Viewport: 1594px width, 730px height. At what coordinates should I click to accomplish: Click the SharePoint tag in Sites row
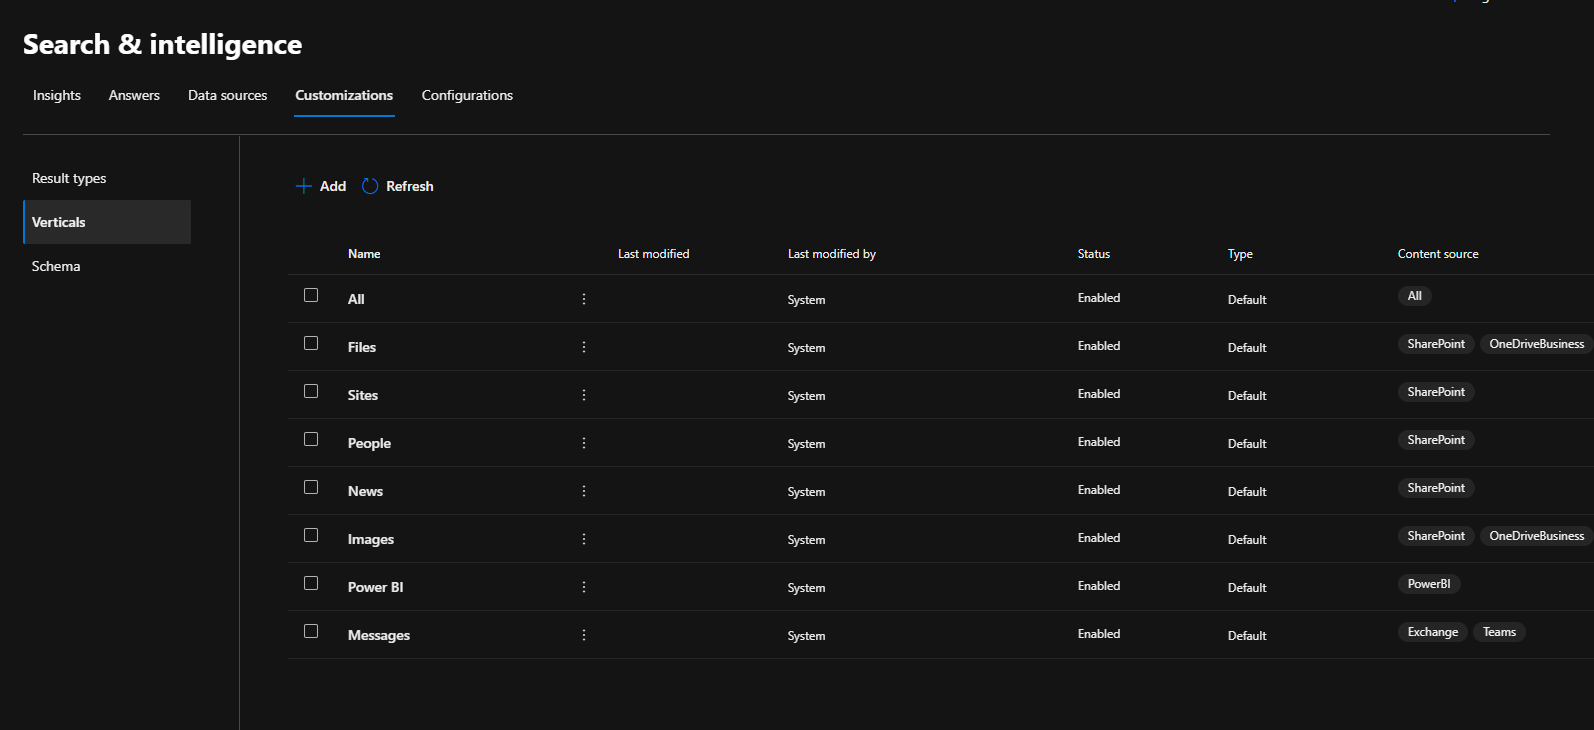pos(1435,392)
